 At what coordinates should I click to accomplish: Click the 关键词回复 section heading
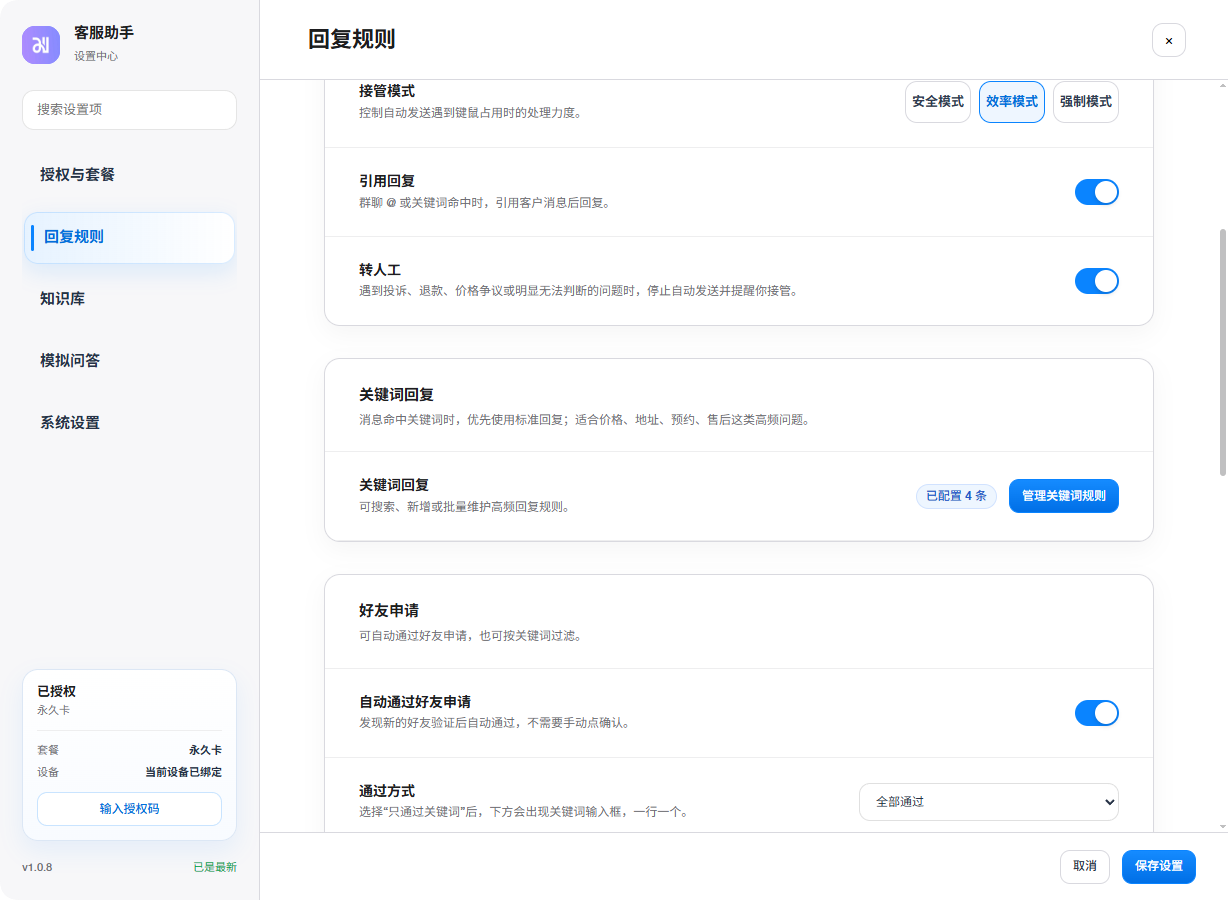coord(396,395)
